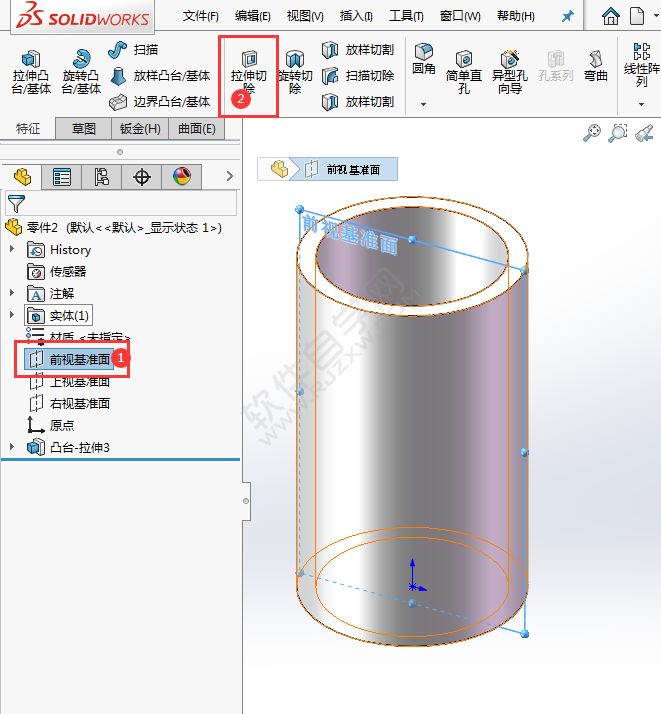661x714 pixels.
Task: Click part icon in viewport breadcrumb
Action: [x=280, y=169]
